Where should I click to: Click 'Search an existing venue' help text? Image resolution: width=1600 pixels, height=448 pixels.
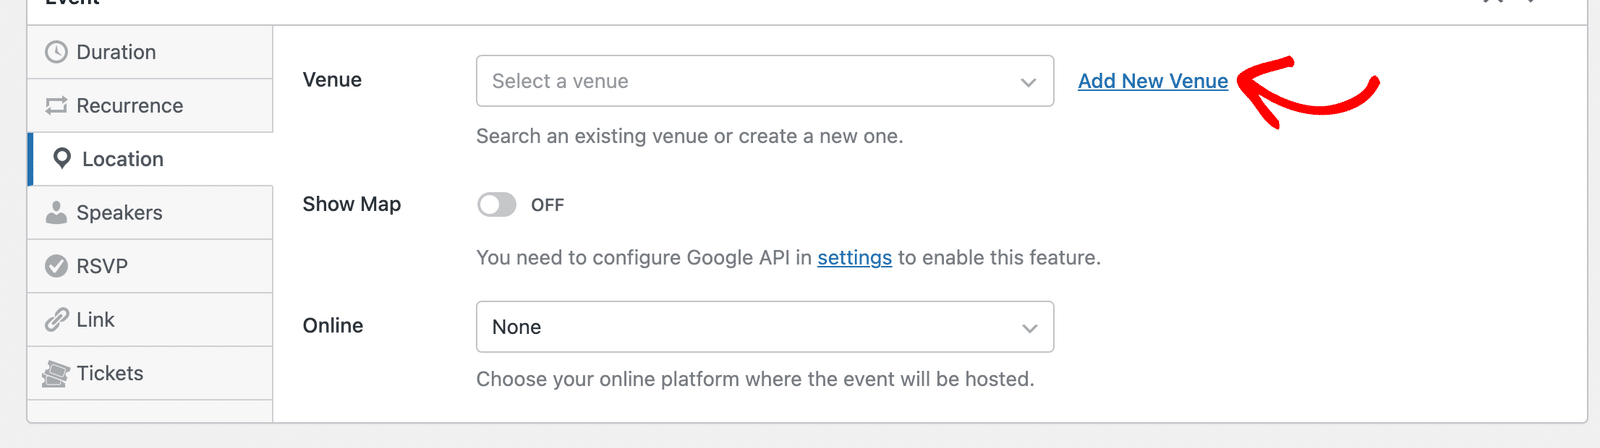pyautogui.click(x=690, y=136)
